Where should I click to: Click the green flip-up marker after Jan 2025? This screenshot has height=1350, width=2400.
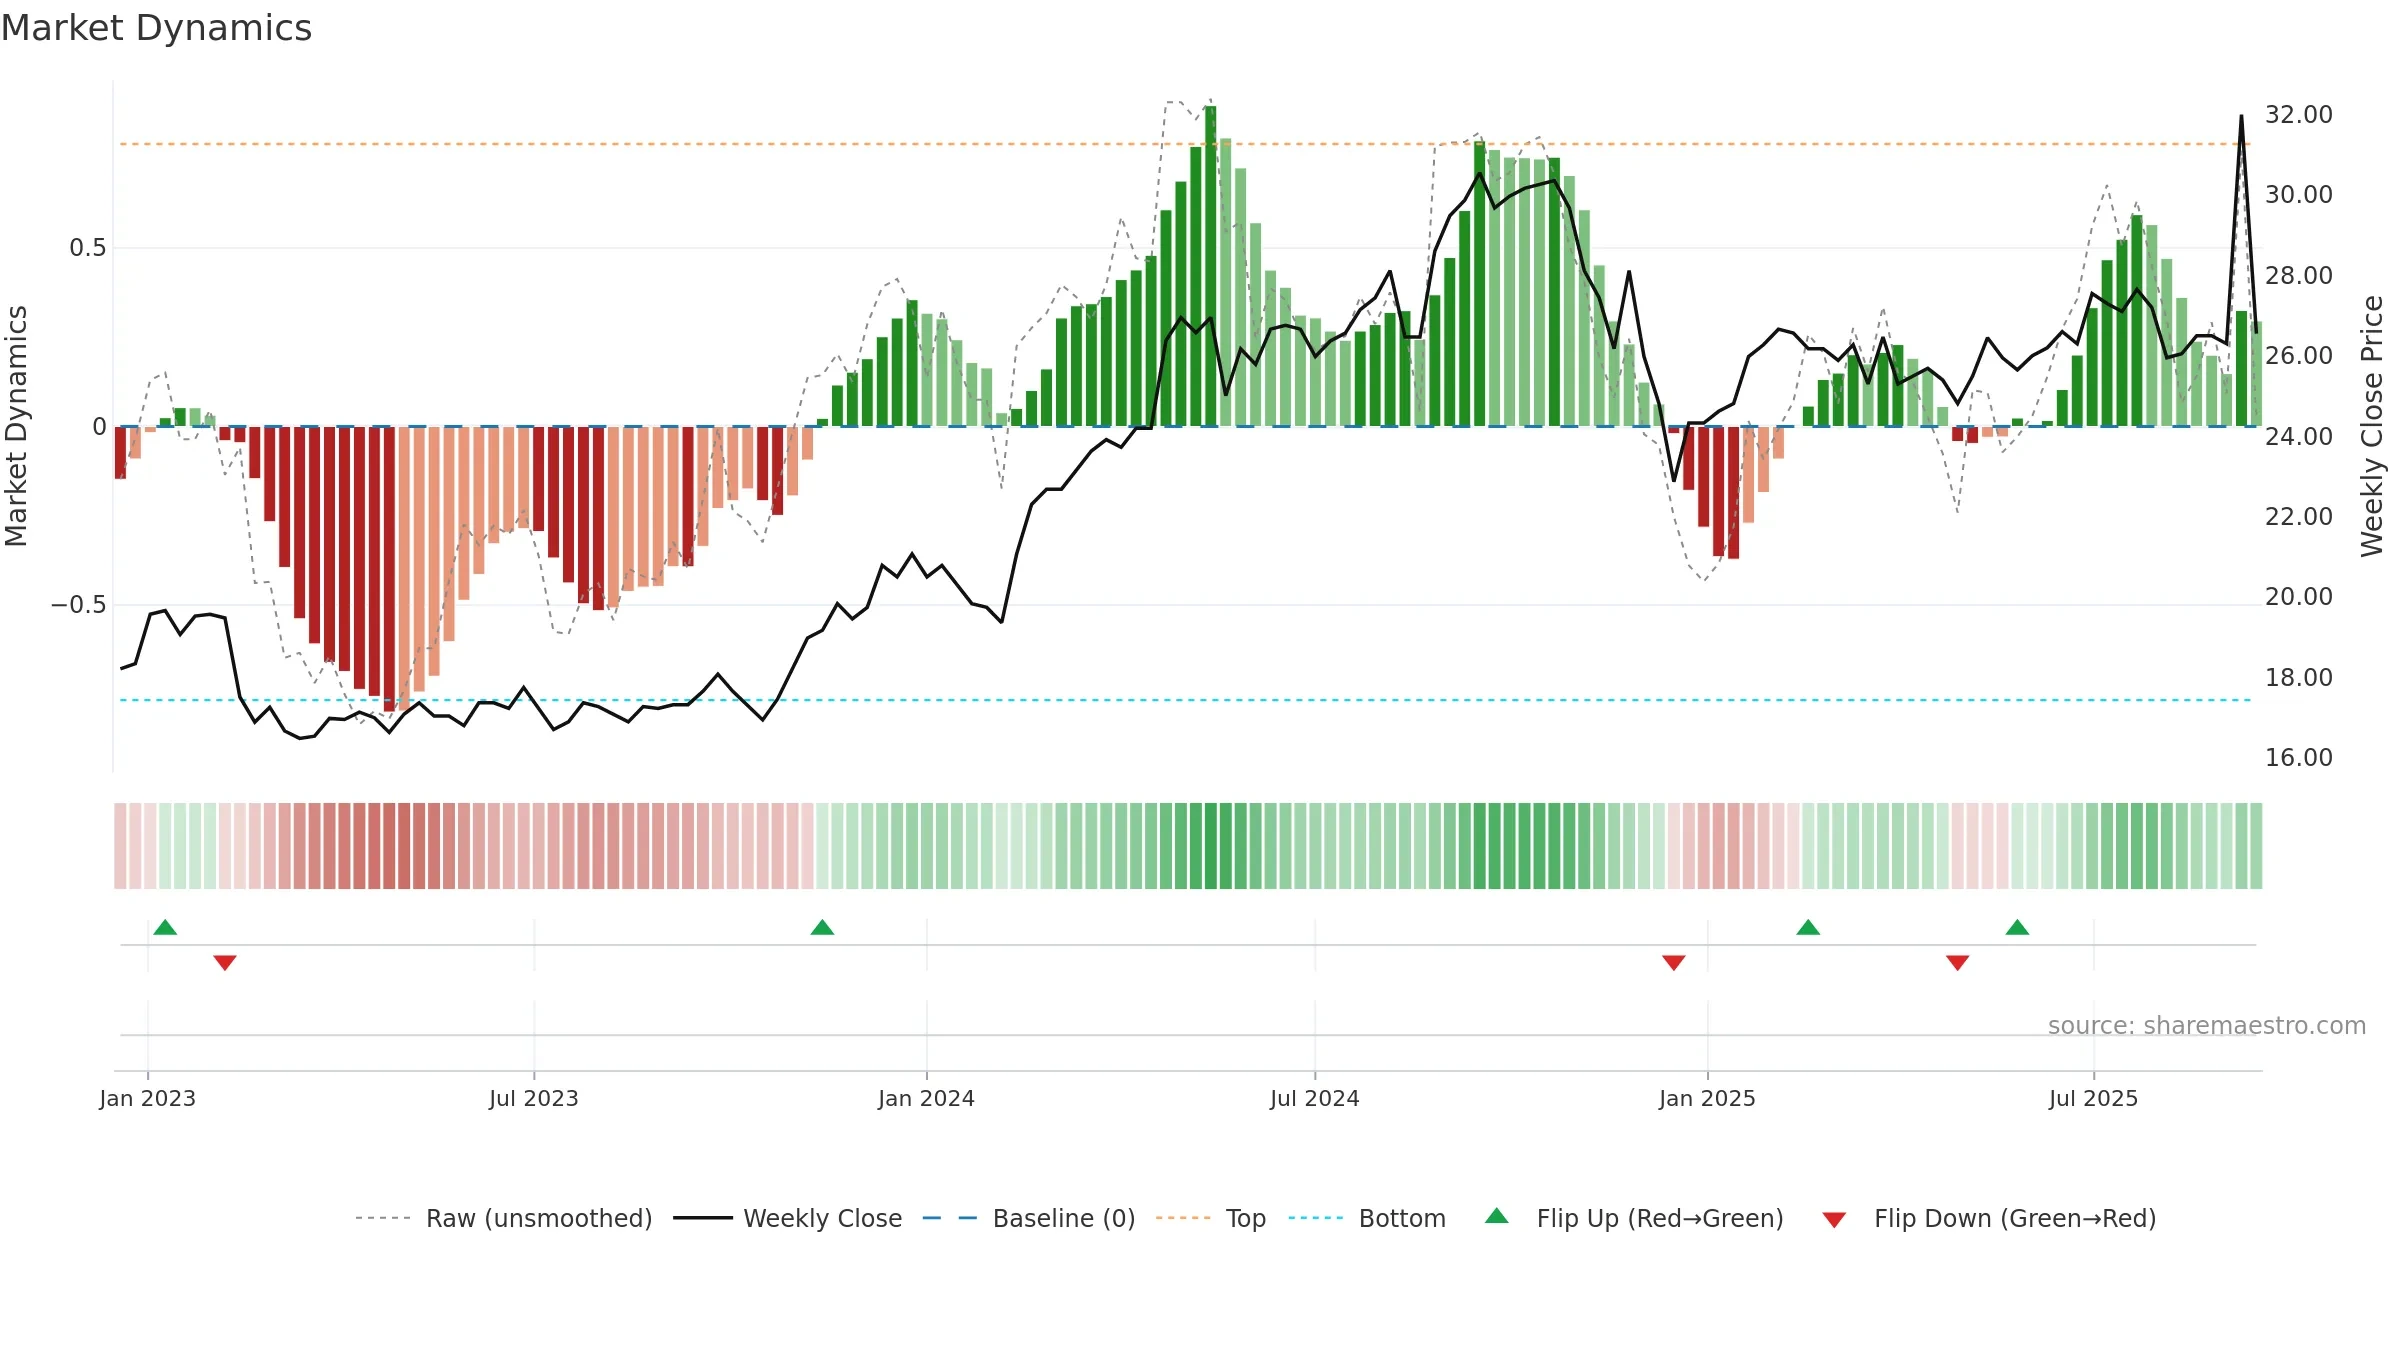point(1808,927)
